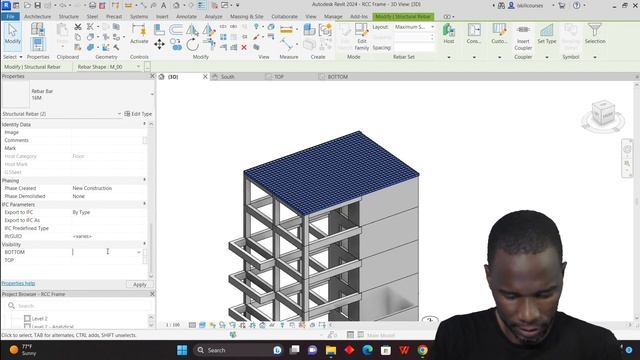This screenshot has height=360, width=640.
Task: Switch to the BOTTOM view tab
Action: point(338,77)
